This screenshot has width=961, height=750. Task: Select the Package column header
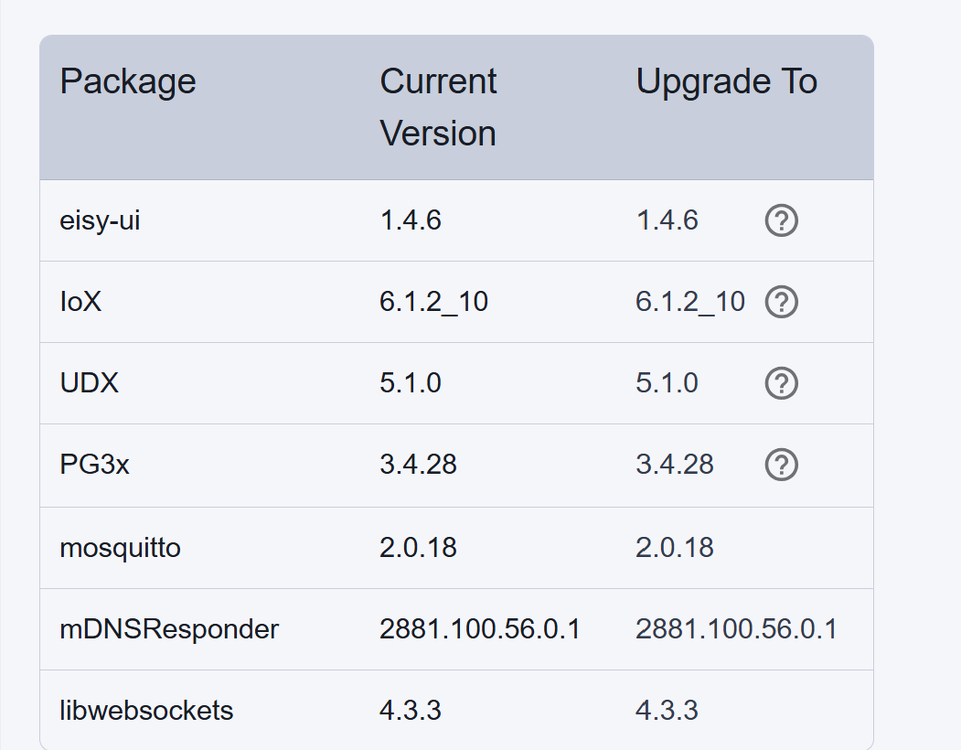128,81
